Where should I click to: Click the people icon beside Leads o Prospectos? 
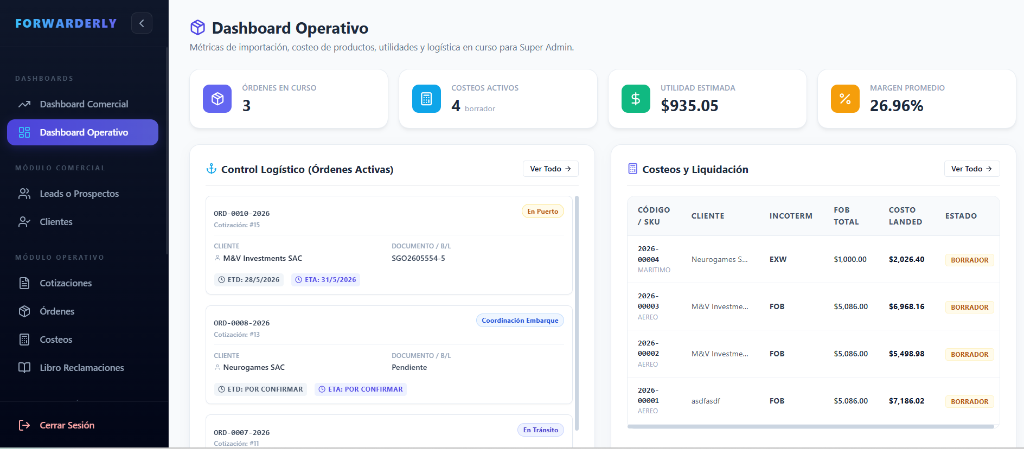(24, 194)
